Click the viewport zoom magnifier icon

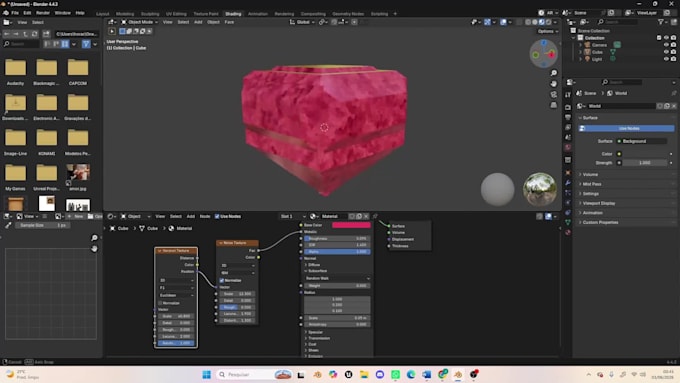pos(554,73)
